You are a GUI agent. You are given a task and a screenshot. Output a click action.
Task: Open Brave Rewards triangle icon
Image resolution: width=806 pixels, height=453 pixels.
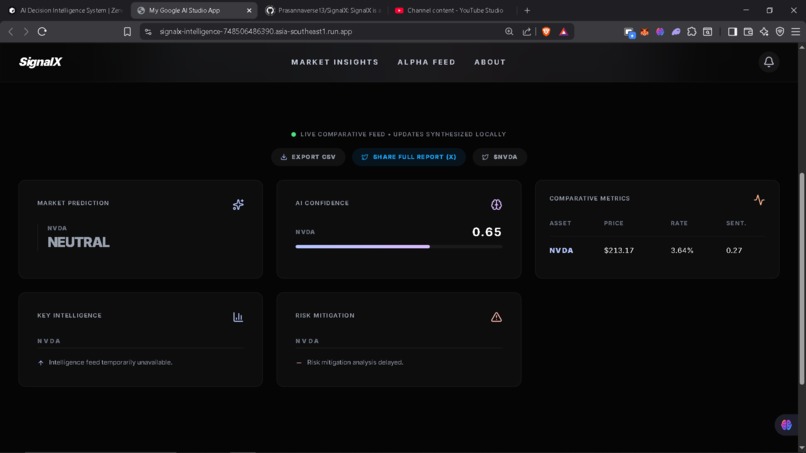tap(563, 31)
